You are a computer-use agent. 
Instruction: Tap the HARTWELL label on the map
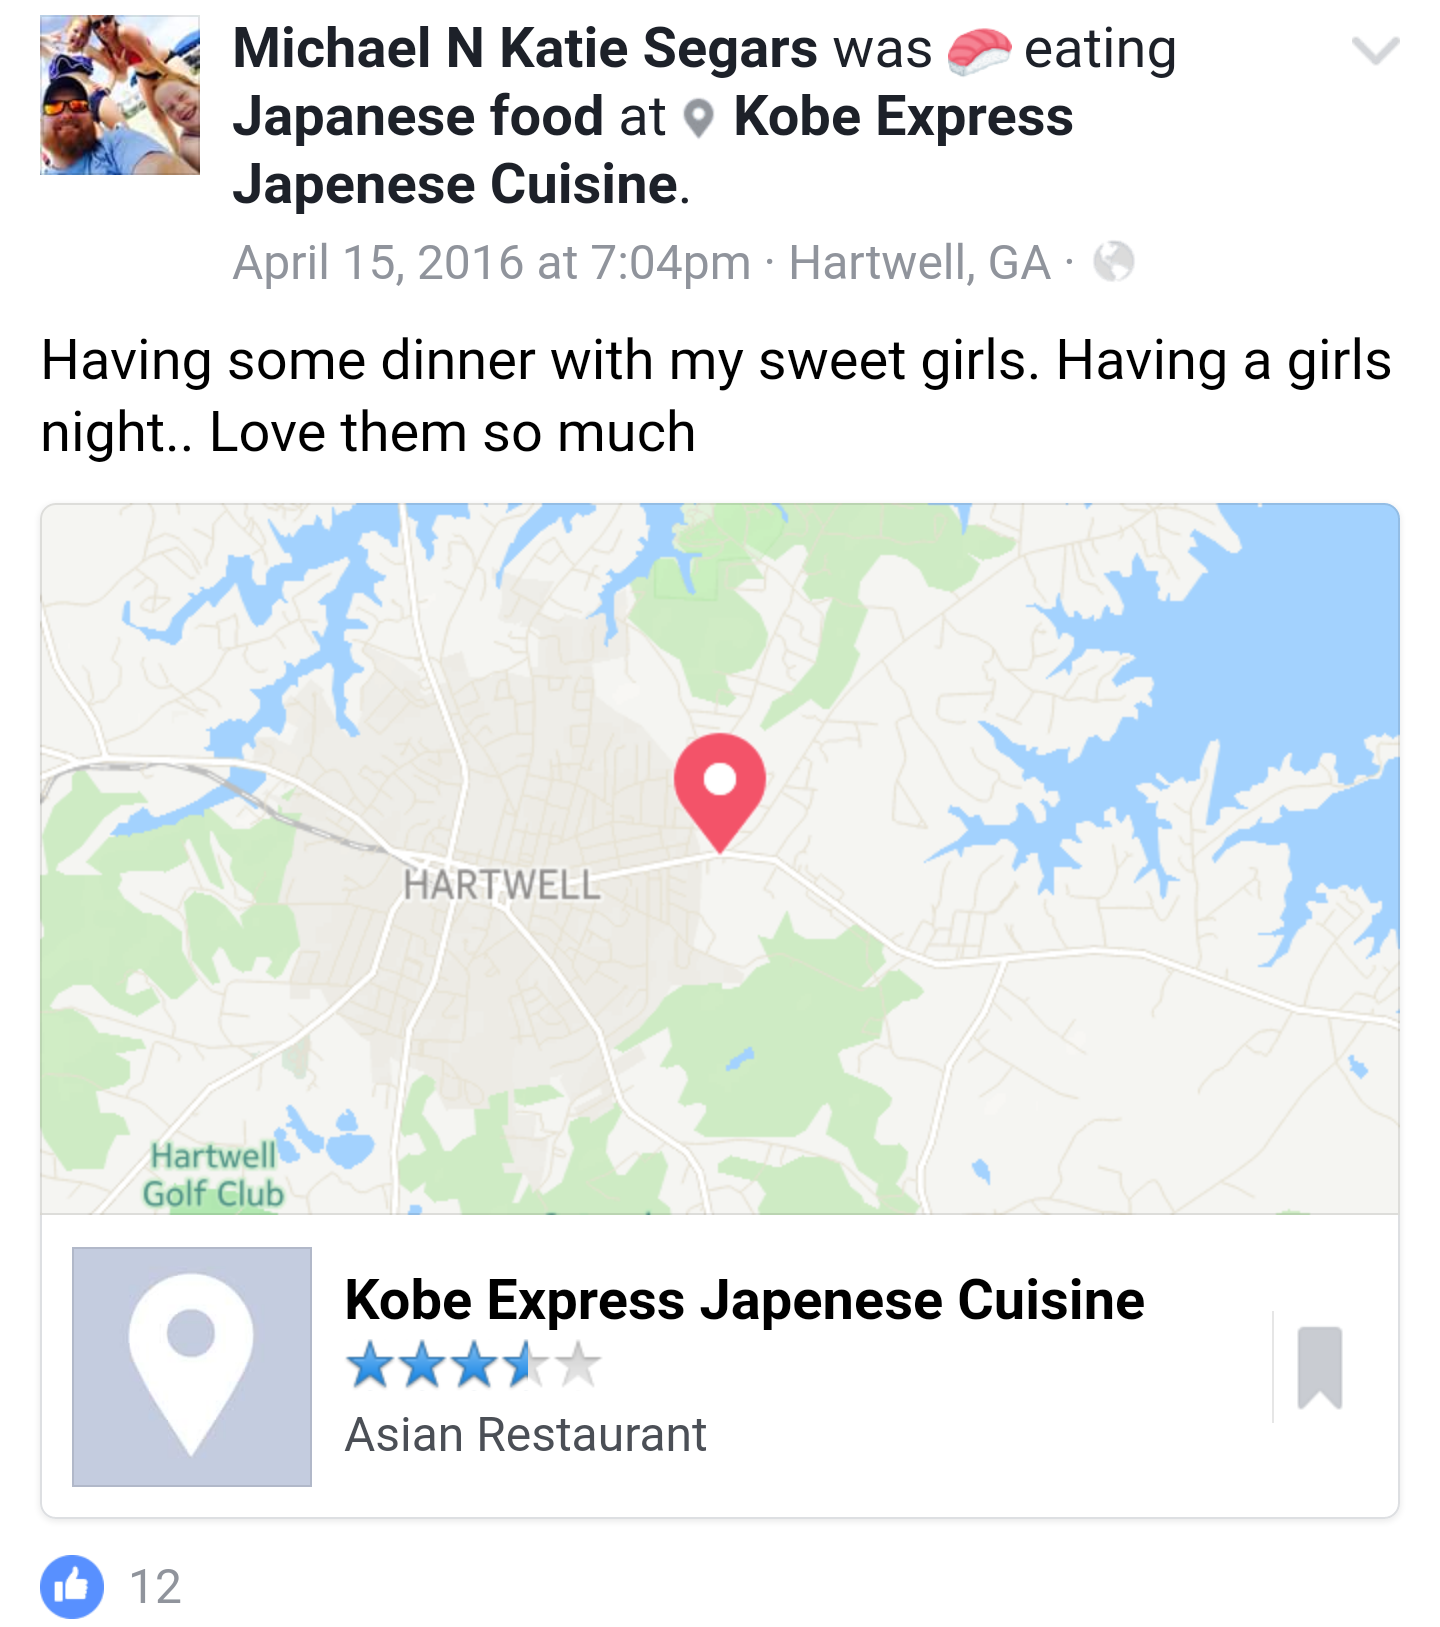click(502, 885)
